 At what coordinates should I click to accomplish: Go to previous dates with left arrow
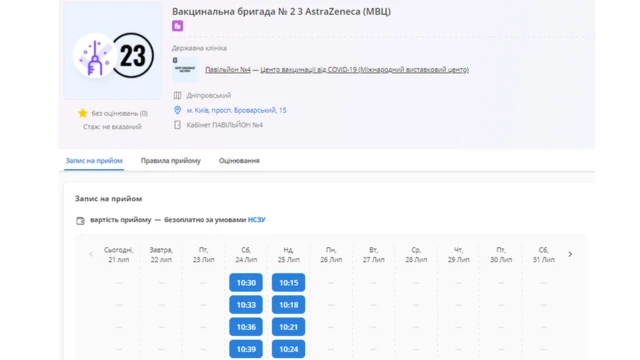pos(91,254)
